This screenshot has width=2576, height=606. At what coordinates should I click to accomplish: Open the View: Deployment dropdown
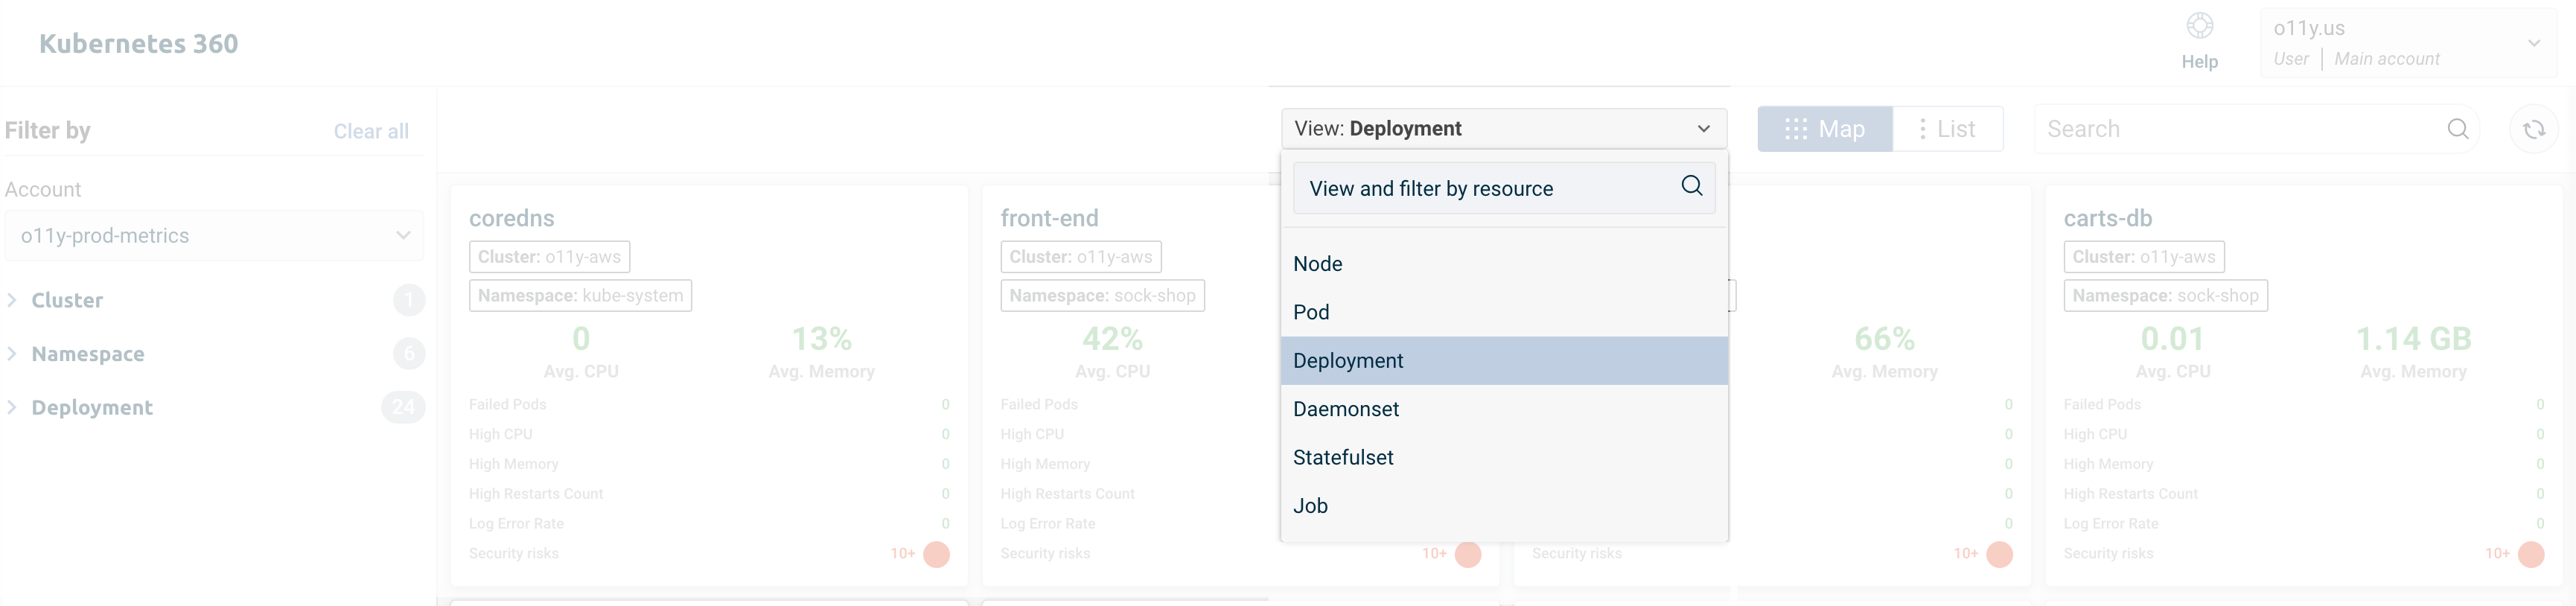(1503, 129)
